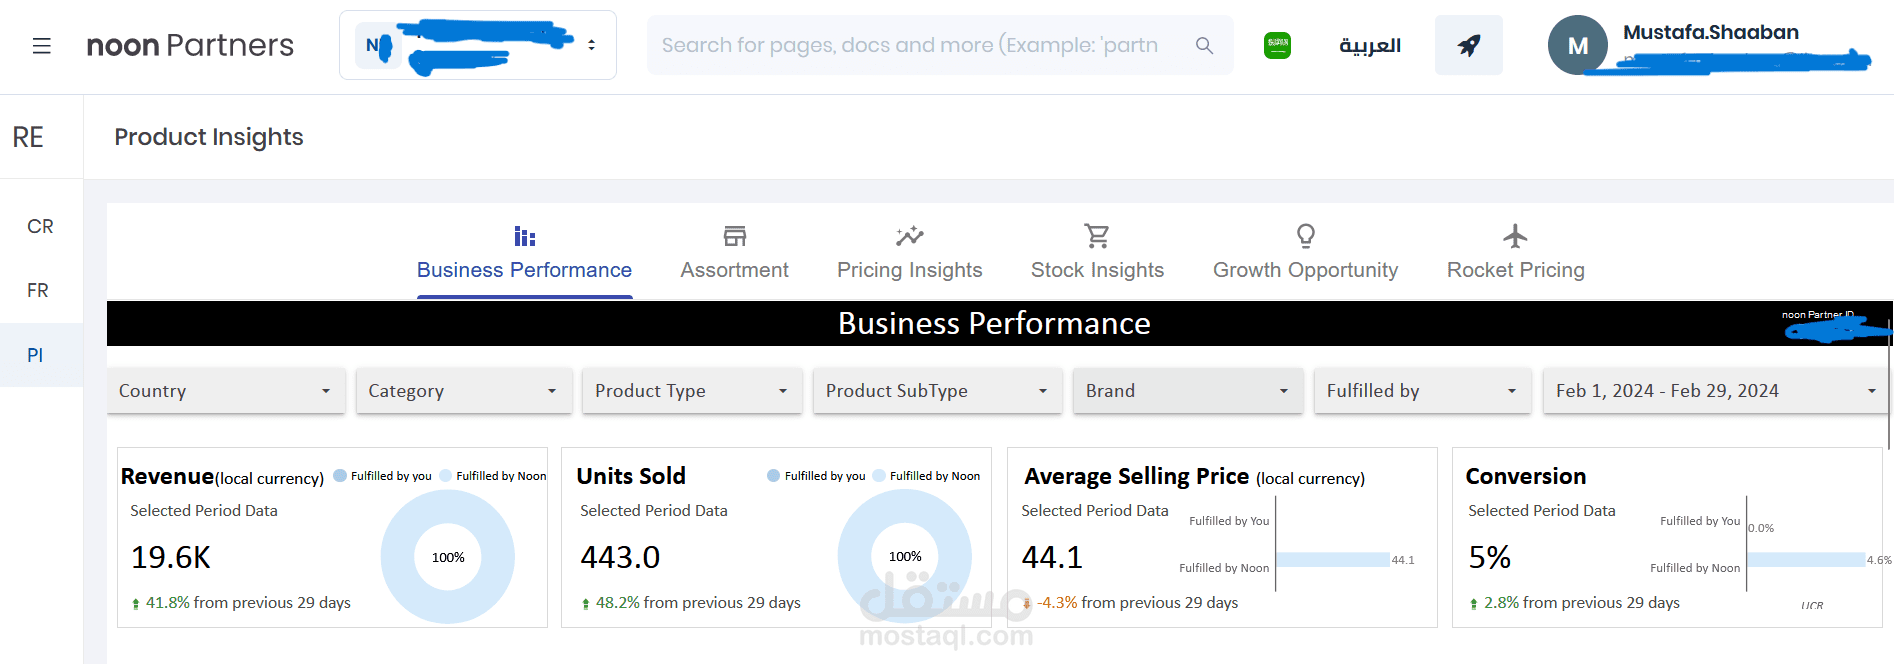Click the Stock Insights cart icon
Image resolution: width=1894 pixels, height=664 pixels.
(x=1097, y=236)
